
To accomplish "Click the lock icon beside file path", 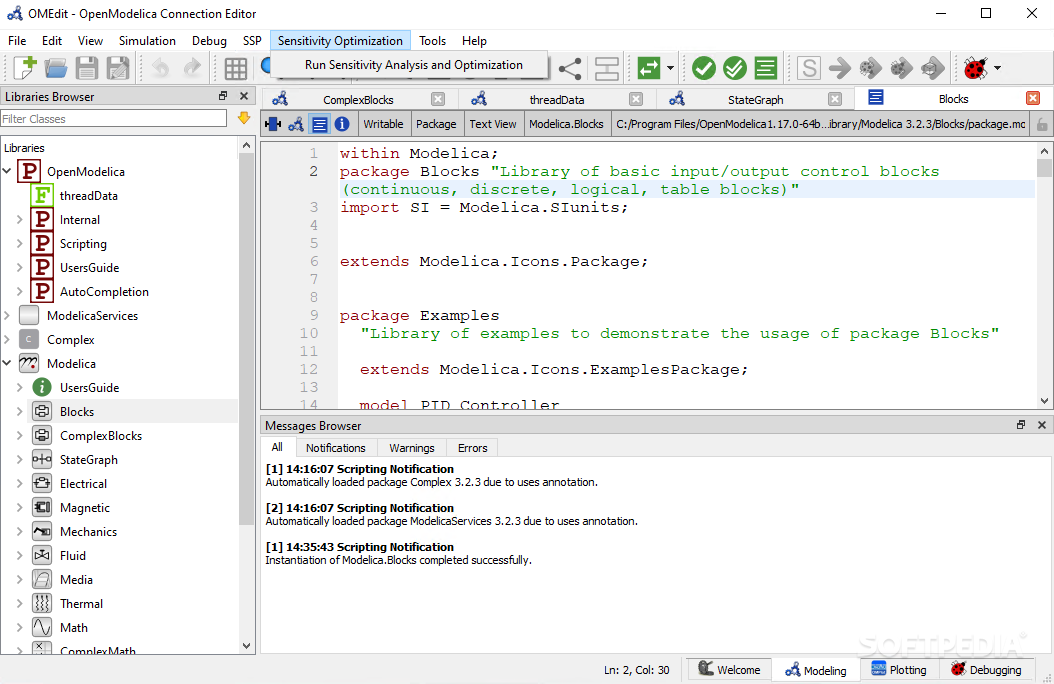I will [1042, 124].
